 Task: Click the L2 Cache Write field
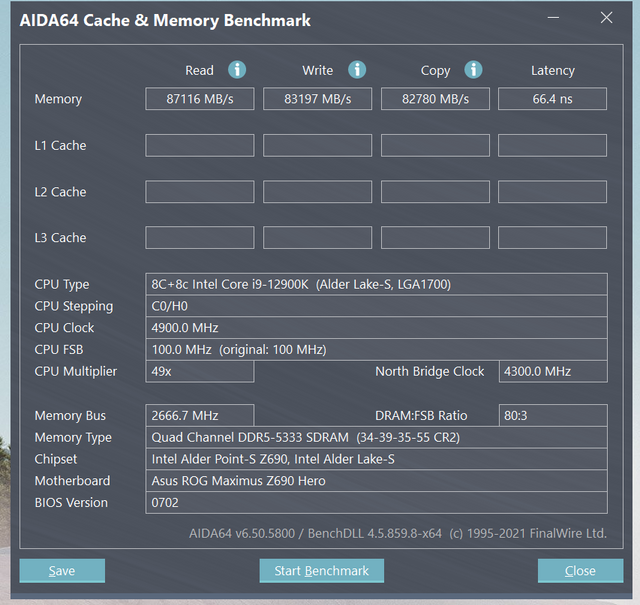(x=317, y=192)
